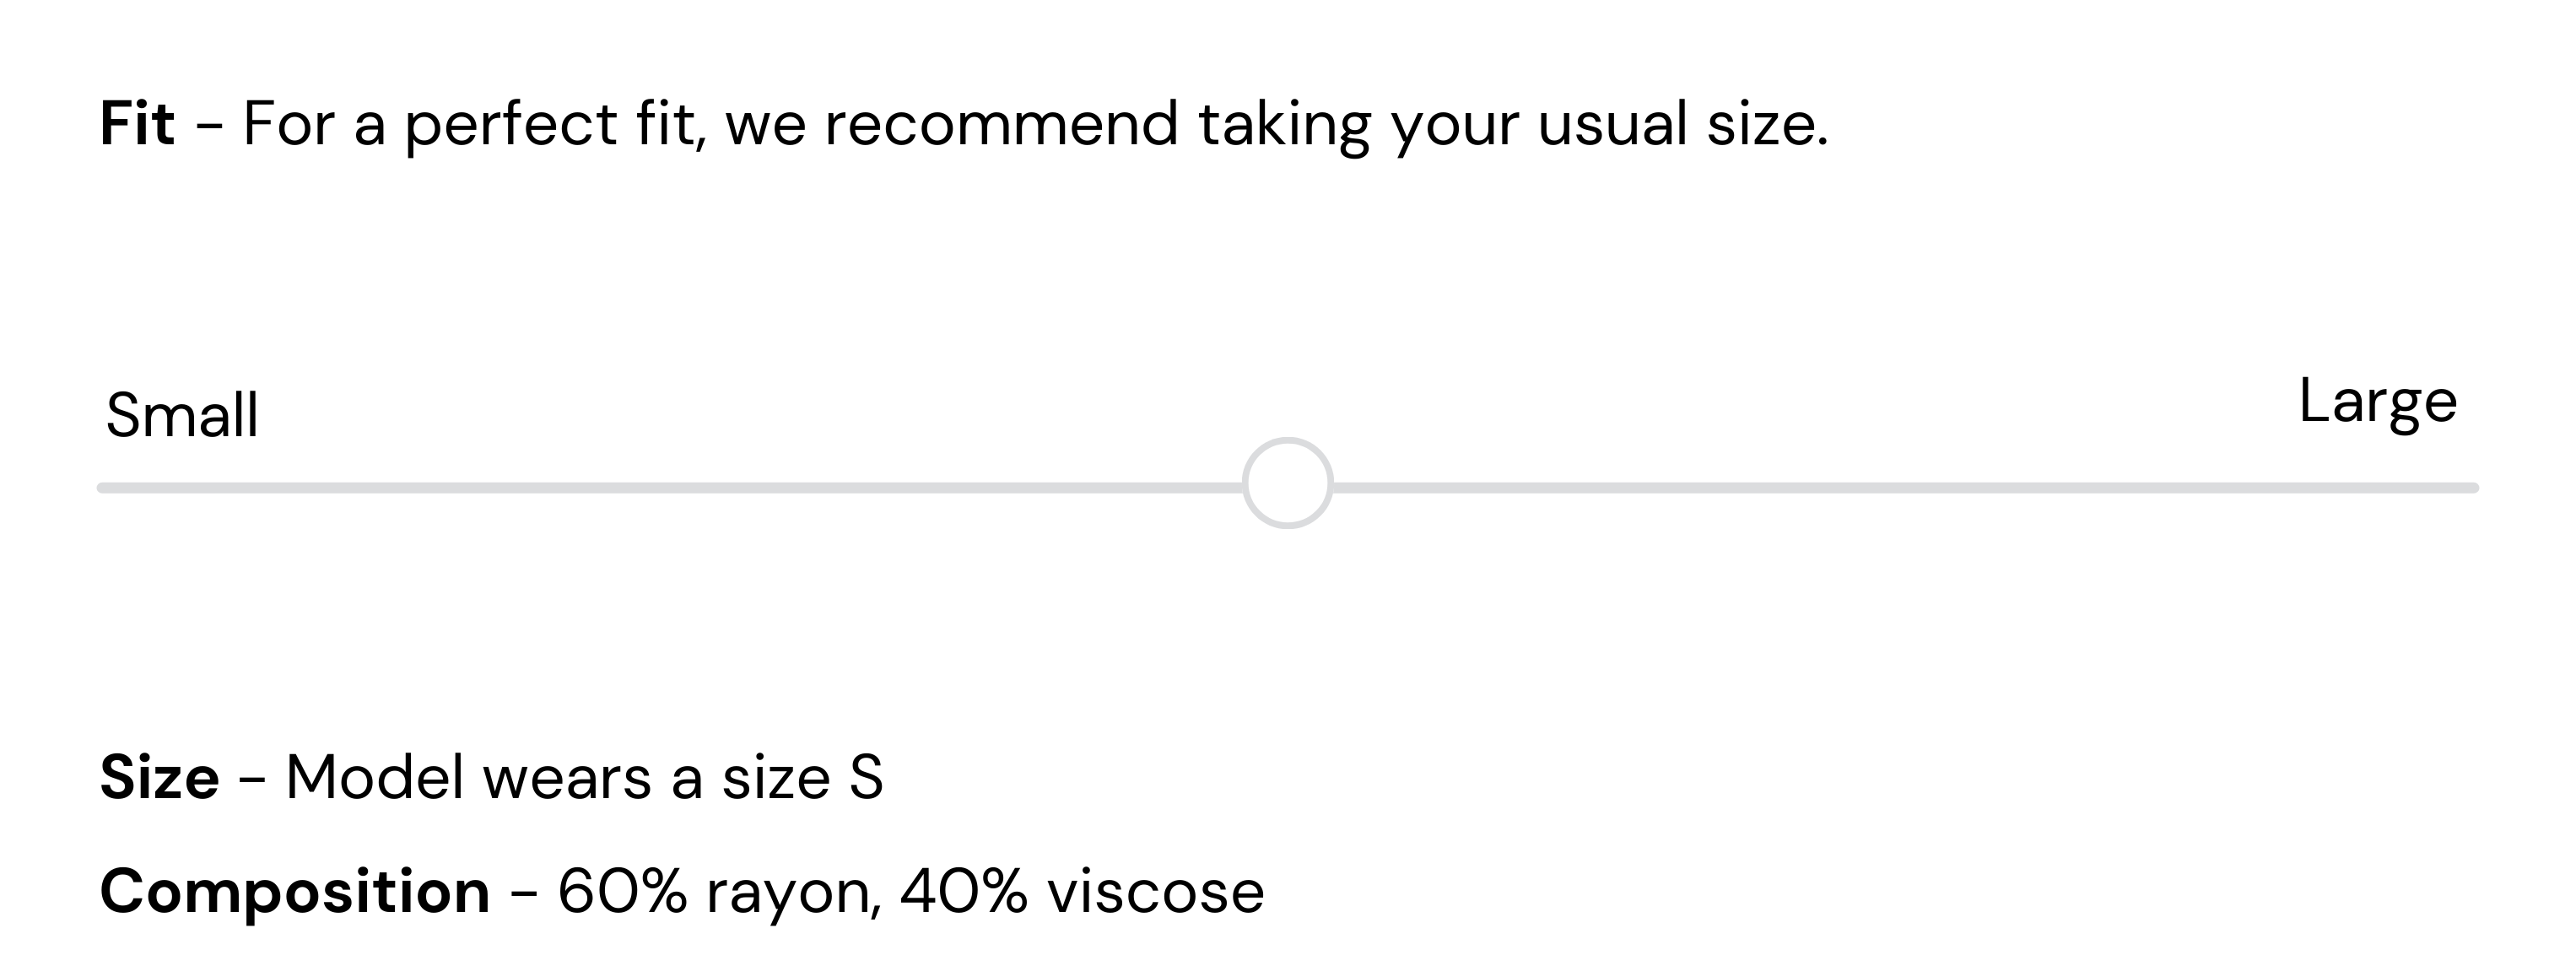Image resolution: width=2576 pixels, height=966 pixels.
Task: Click the word "taking" in the fit sentence
Action: click(x=1284, y=126)
